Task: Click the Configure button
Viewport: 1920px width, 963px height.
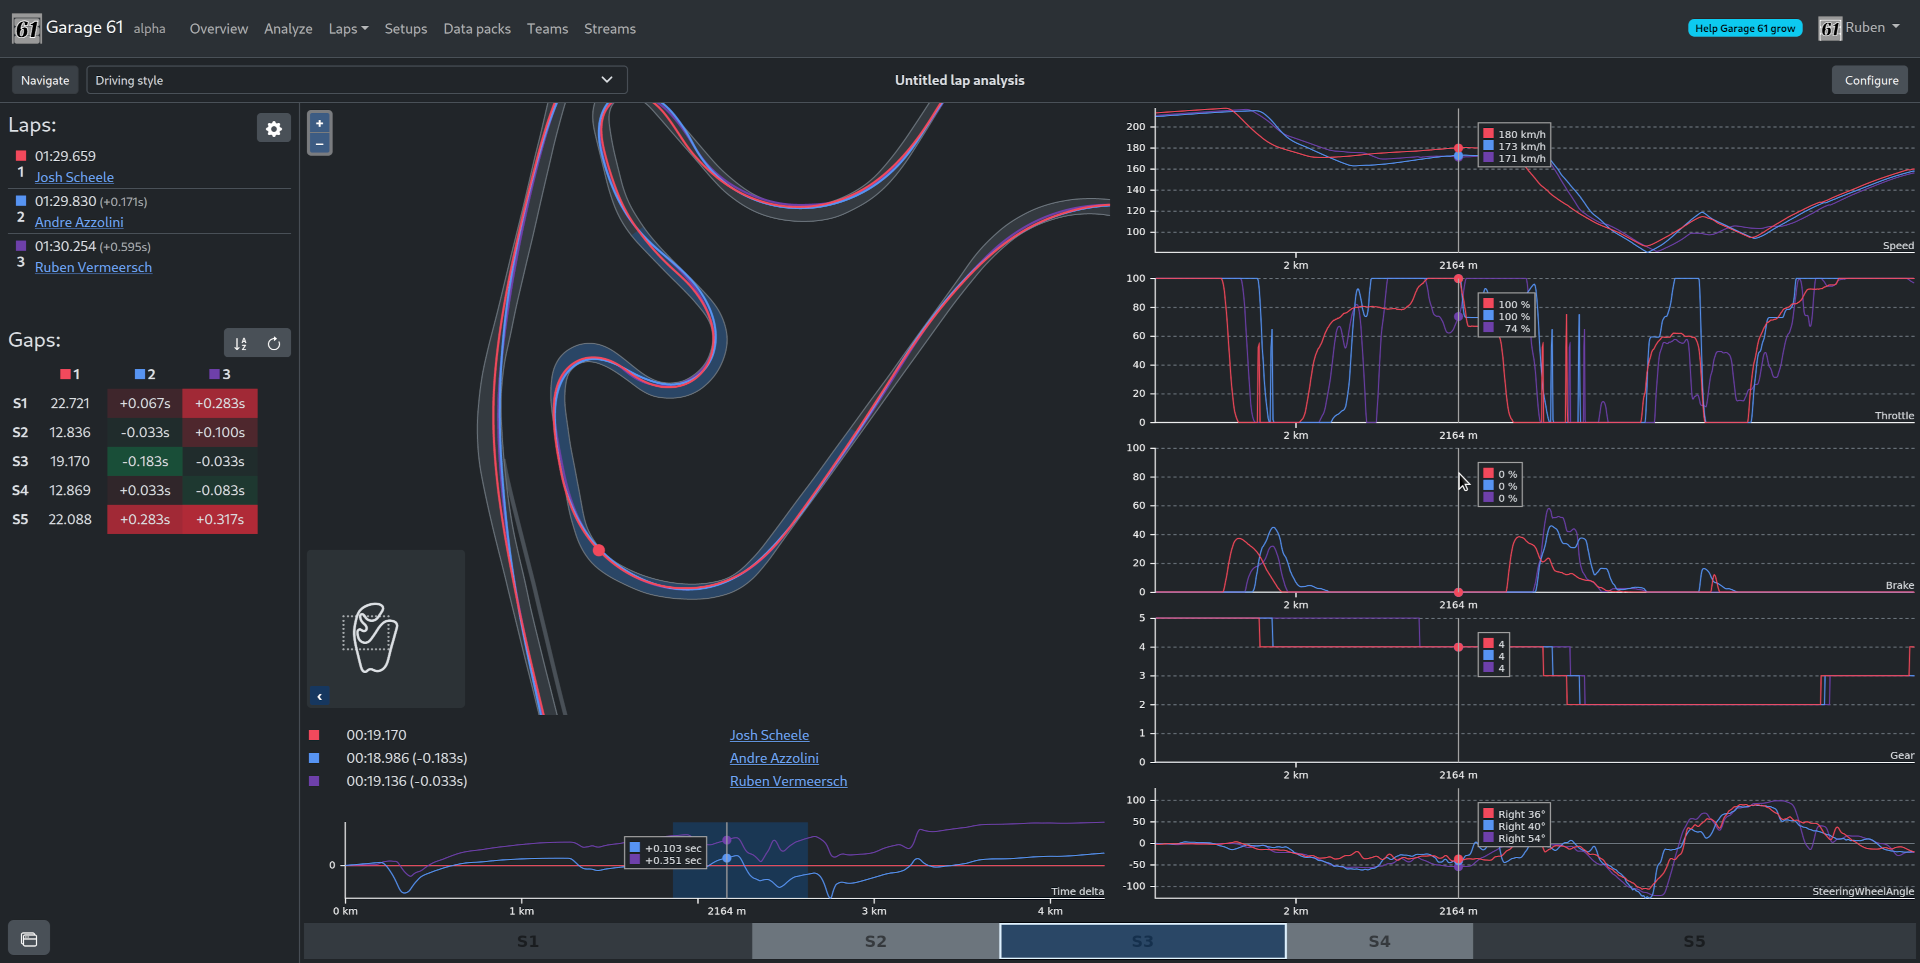Action: 1870,80
